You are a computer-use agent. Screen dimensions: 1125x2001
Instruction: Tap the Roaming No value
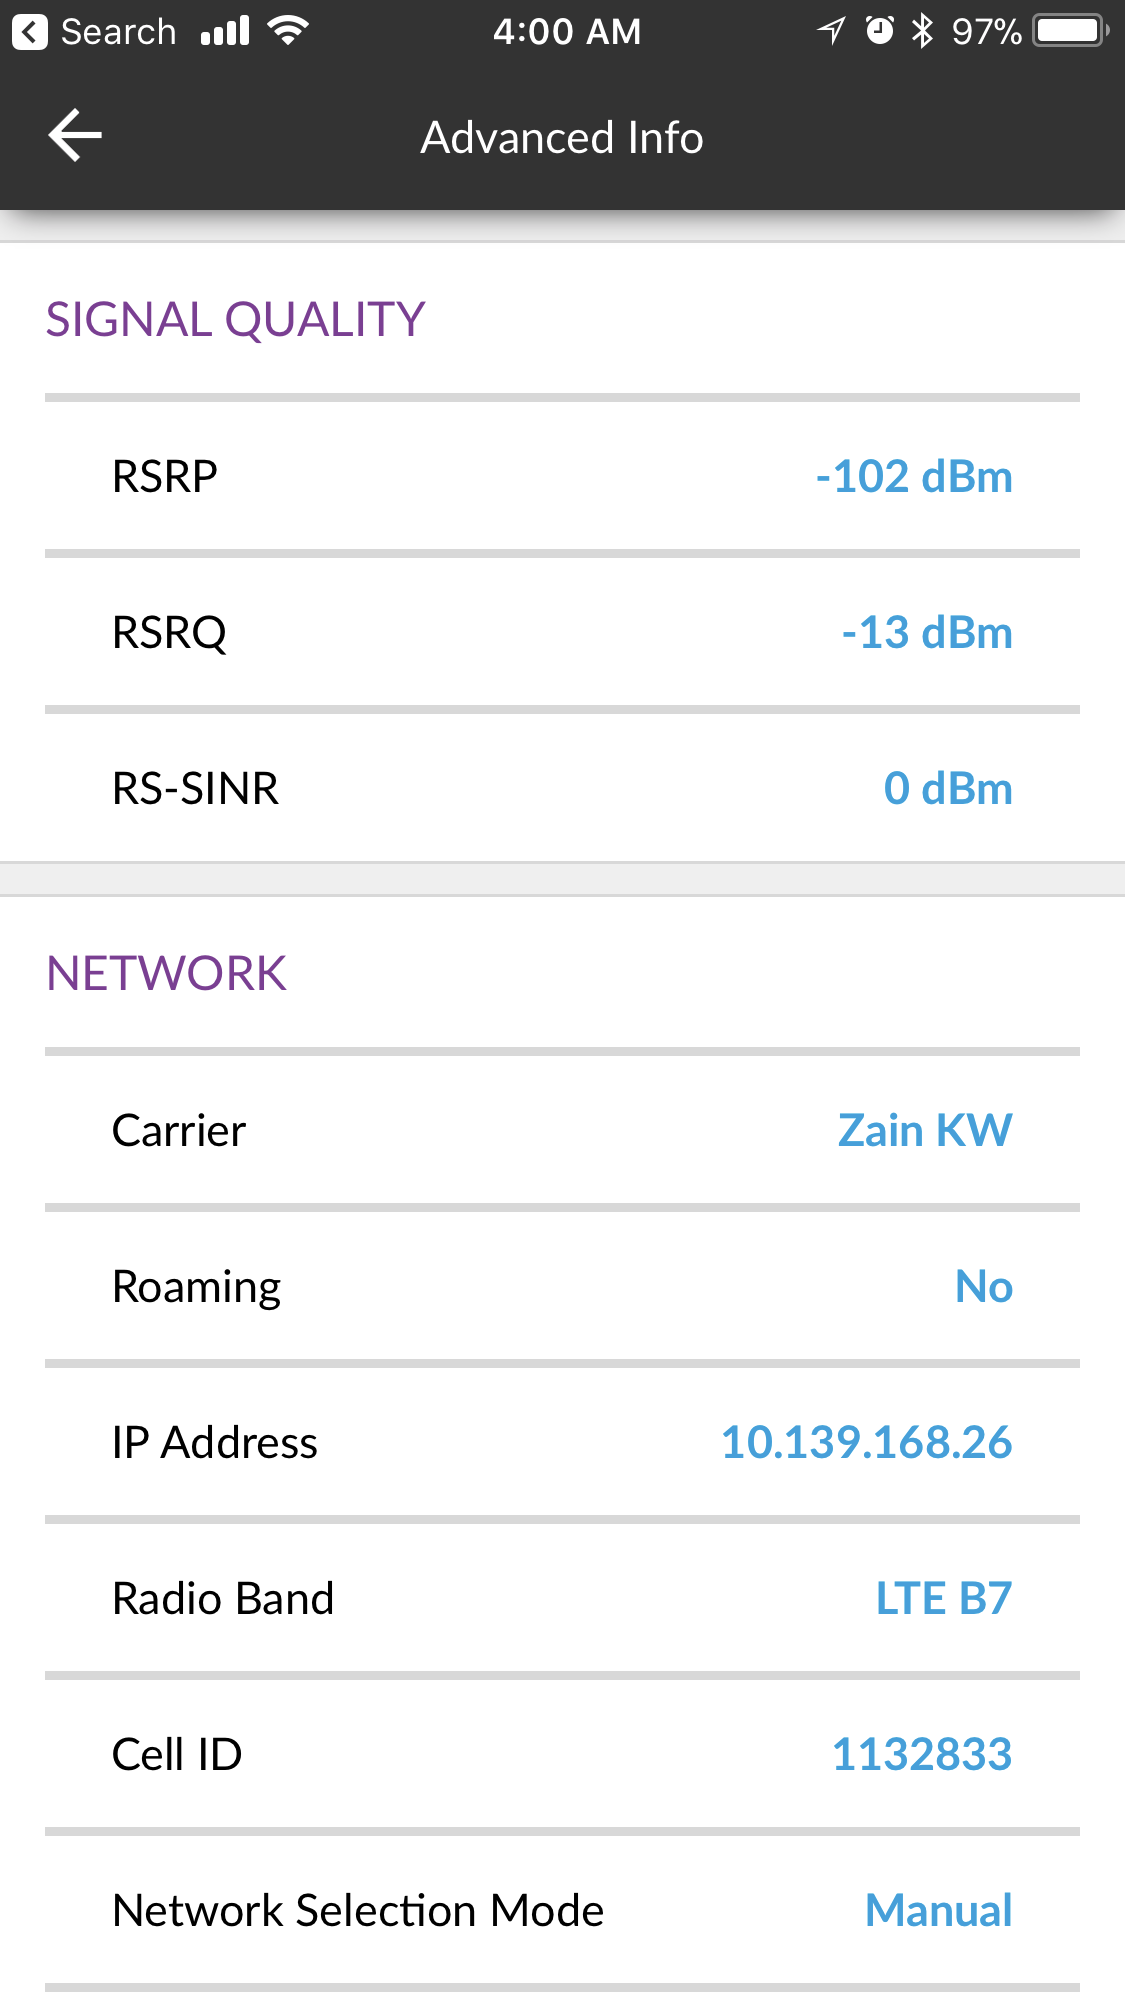[x=984, y=1287]
